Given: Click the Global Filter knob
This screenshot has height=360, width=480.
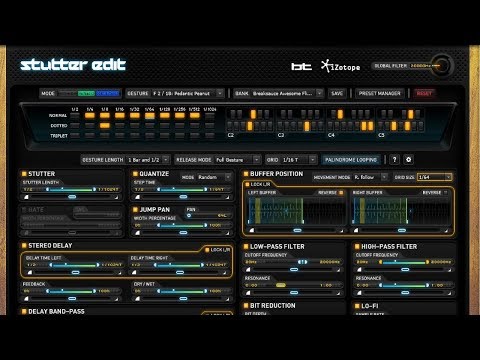Looking at the screenshot, I should (x=443, y=66).
